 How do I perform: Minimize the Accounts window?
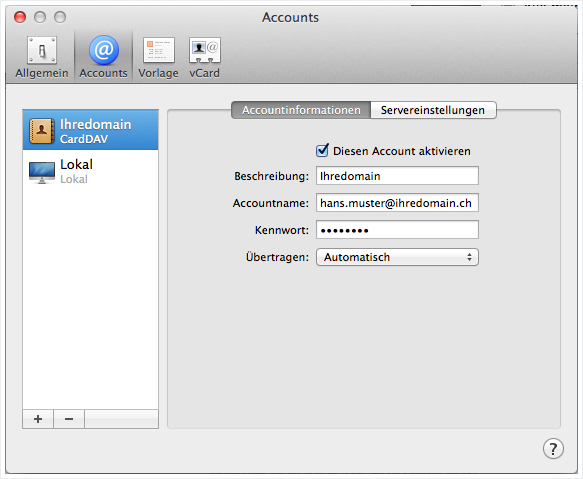pyautogui.click(x=40, y=17)
